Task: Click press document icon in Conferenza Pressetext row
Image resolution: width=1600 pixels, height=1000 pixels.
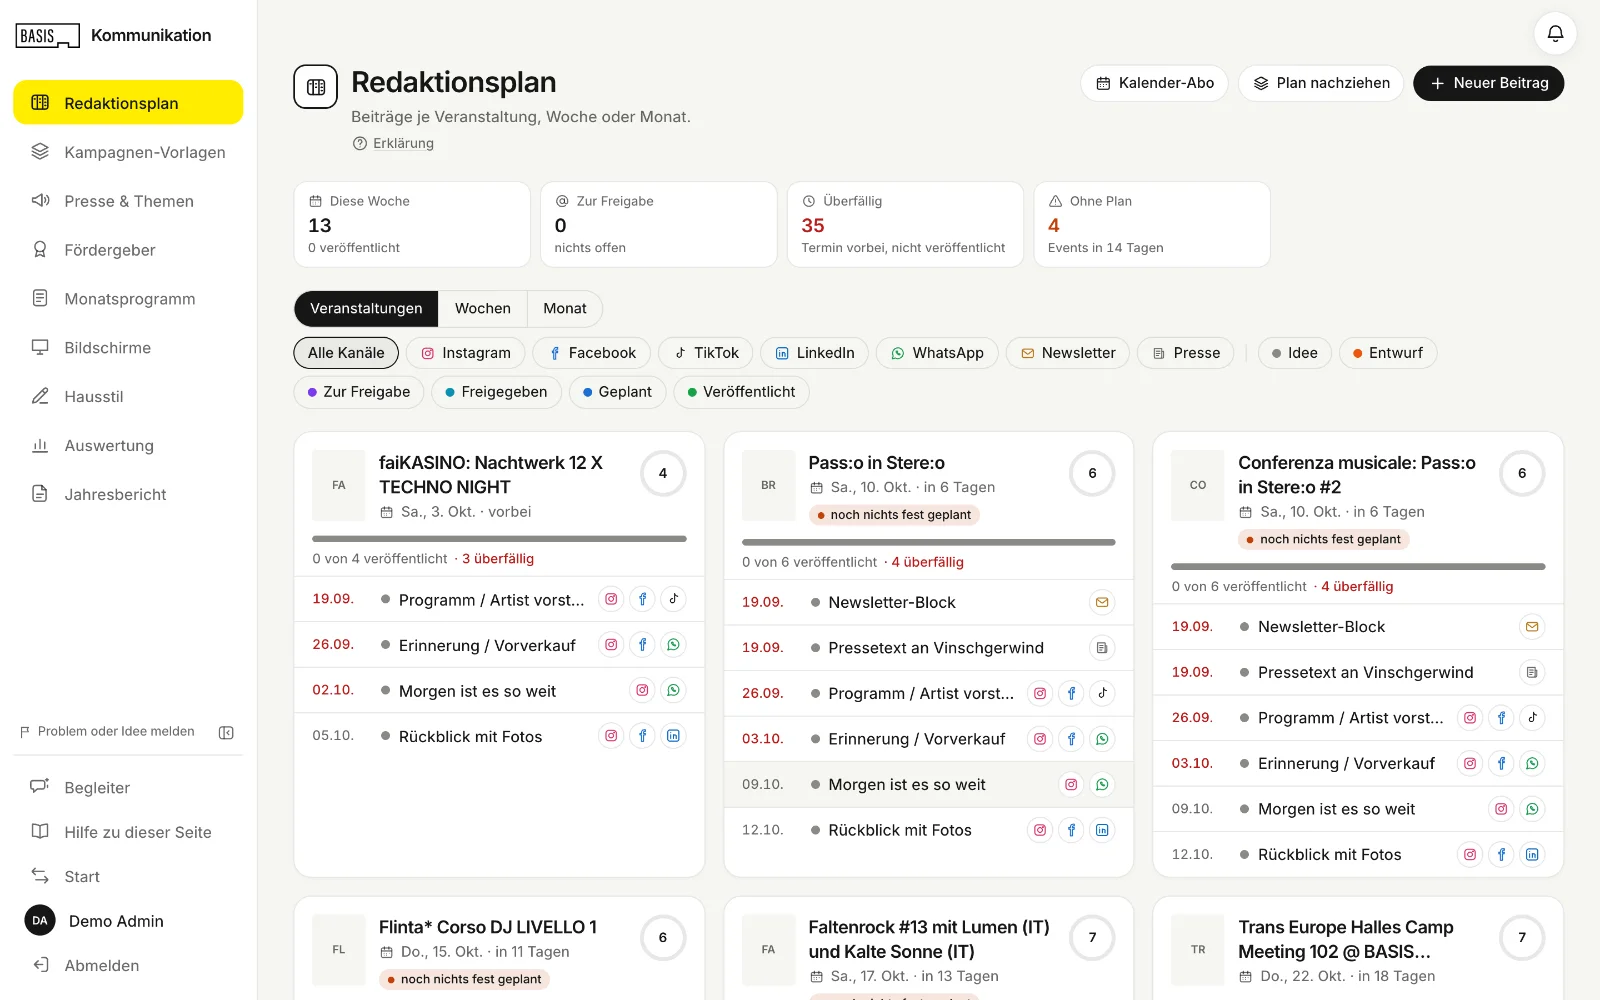Action: click(x=1532, y=672)
